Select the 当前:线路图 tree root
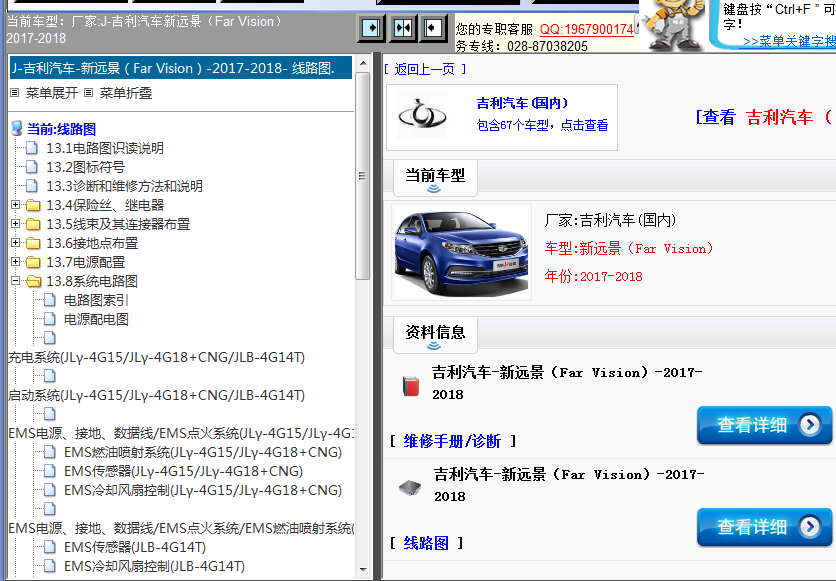Image resolution: width=836 pixels, height=581 pixels. [x=61, y=129]
